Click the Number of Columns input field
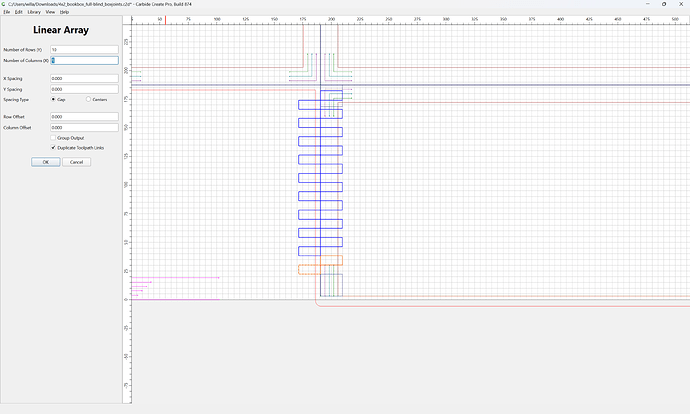 coord(84,60)
